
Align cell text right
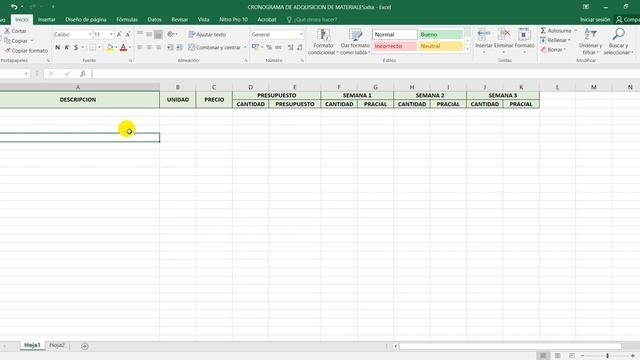coord(158,48)
